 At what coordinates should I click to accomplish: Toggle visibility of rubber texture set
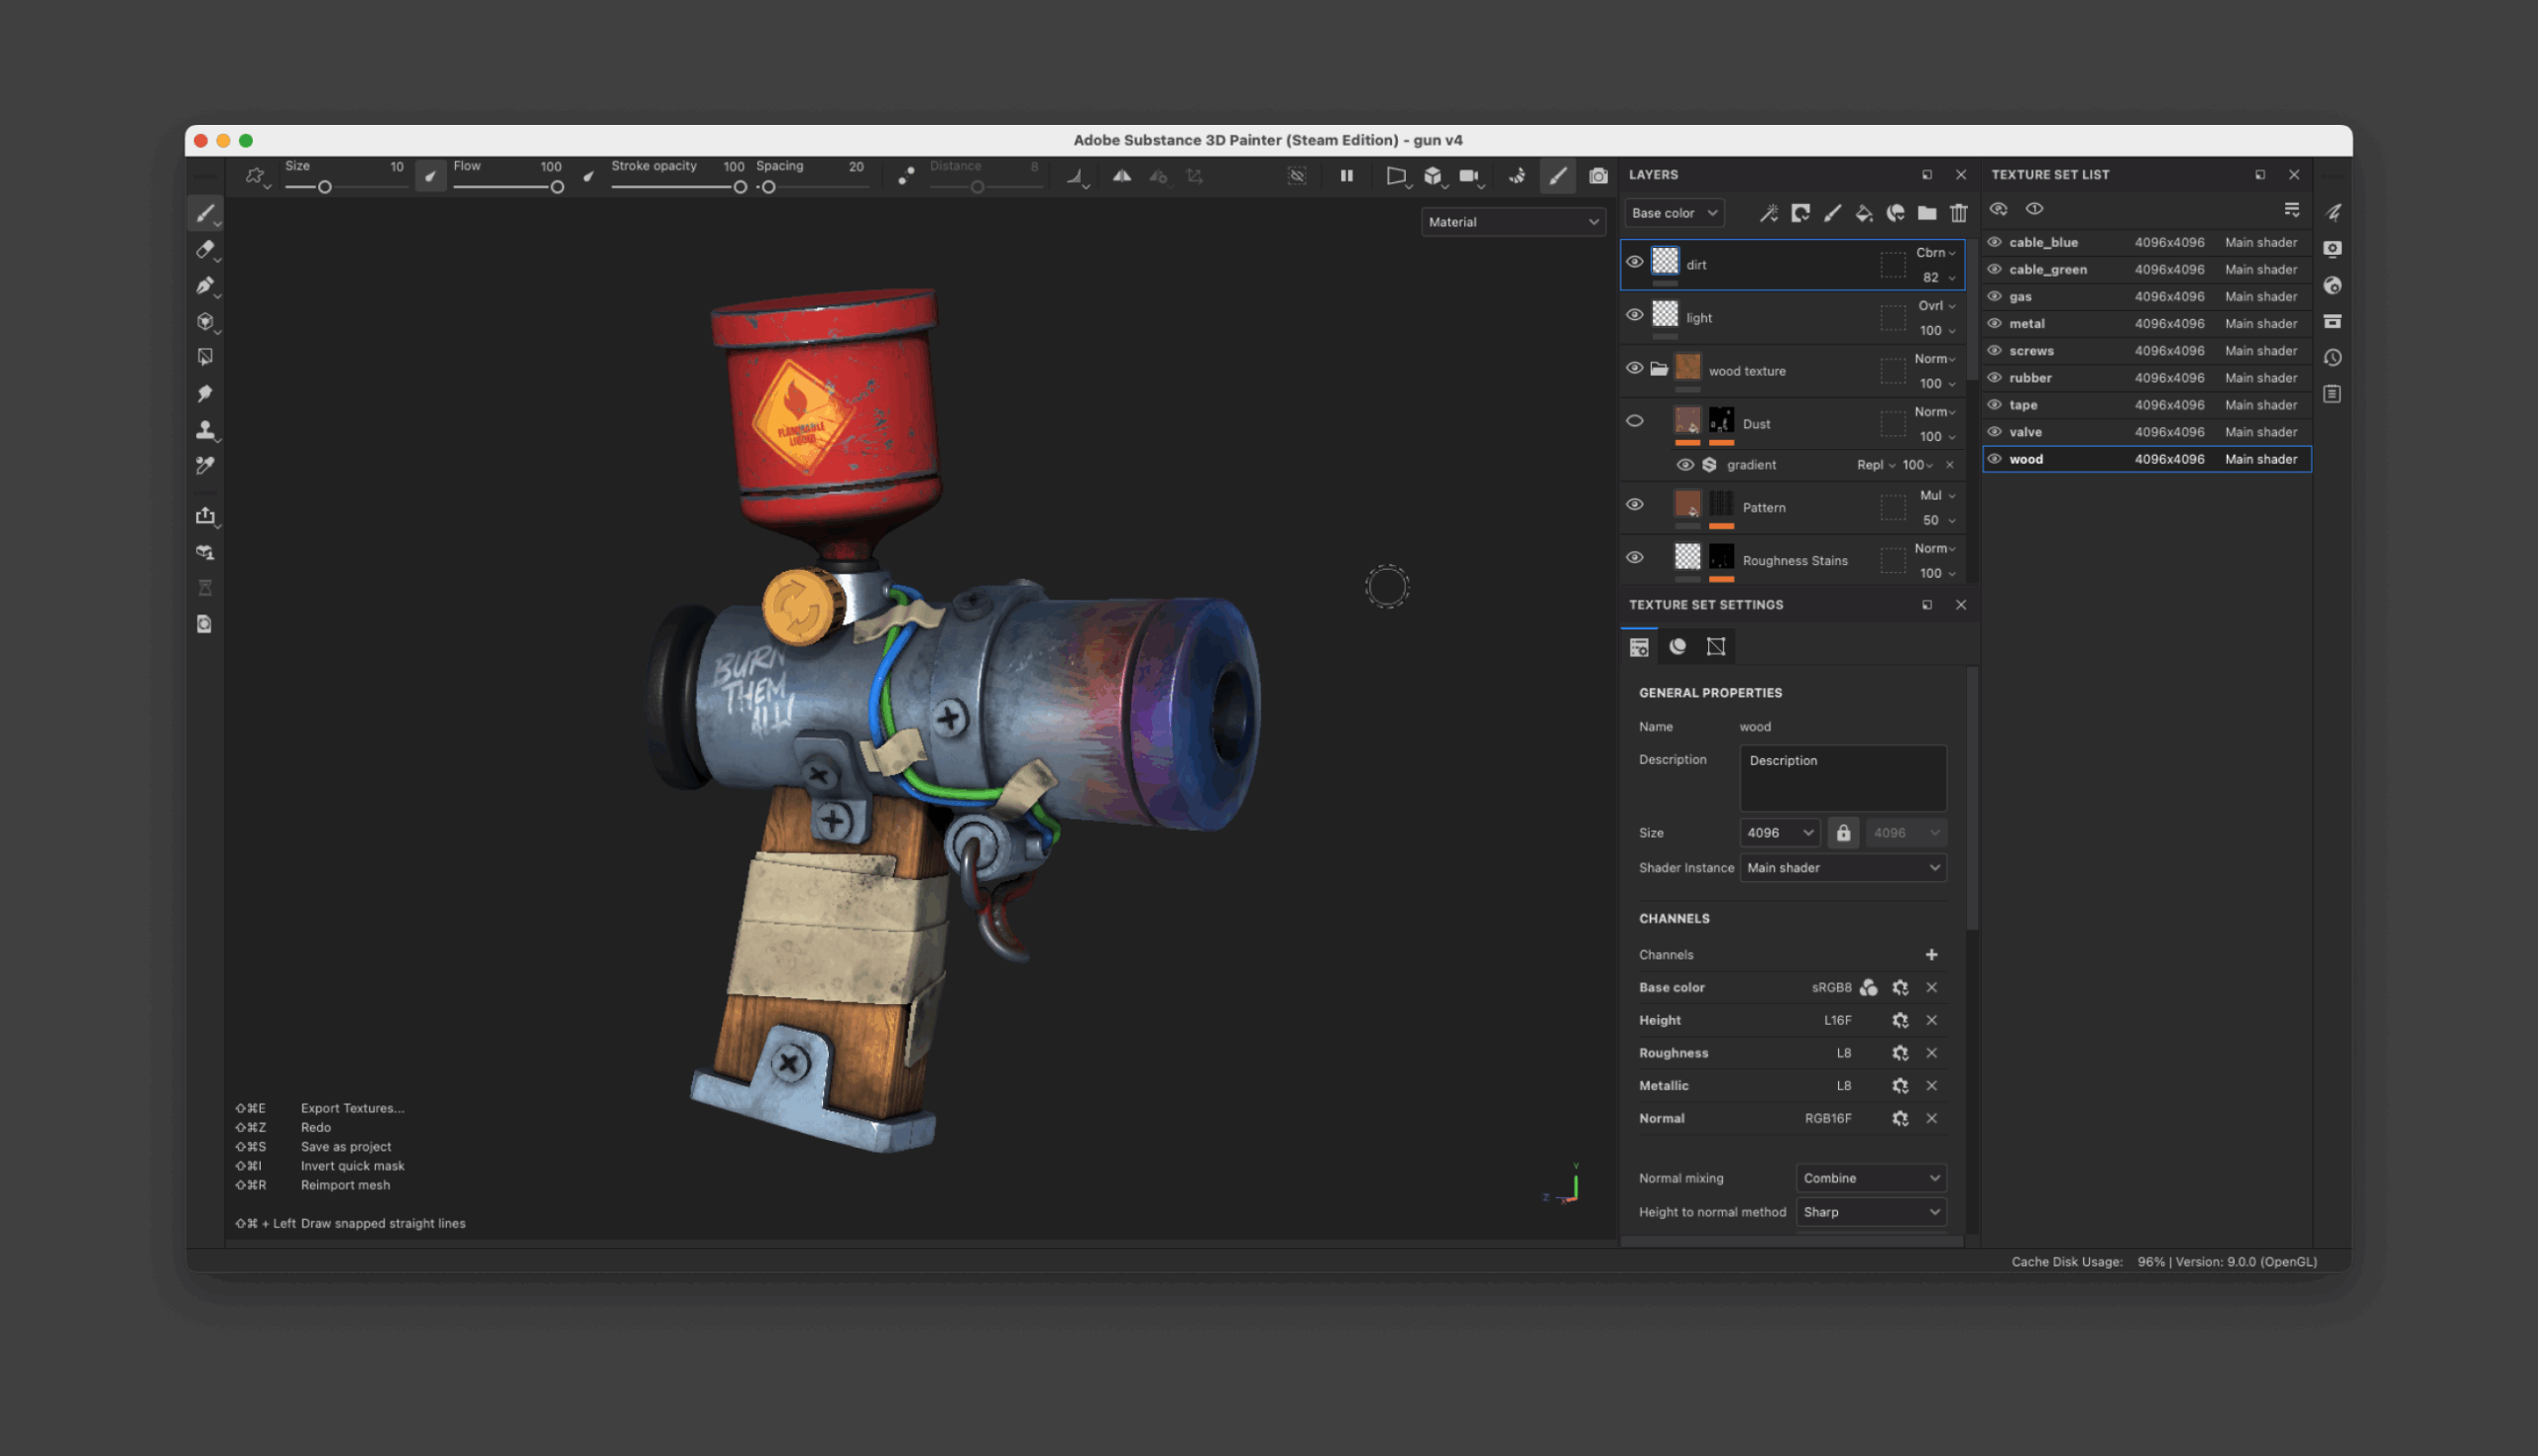1994,377
